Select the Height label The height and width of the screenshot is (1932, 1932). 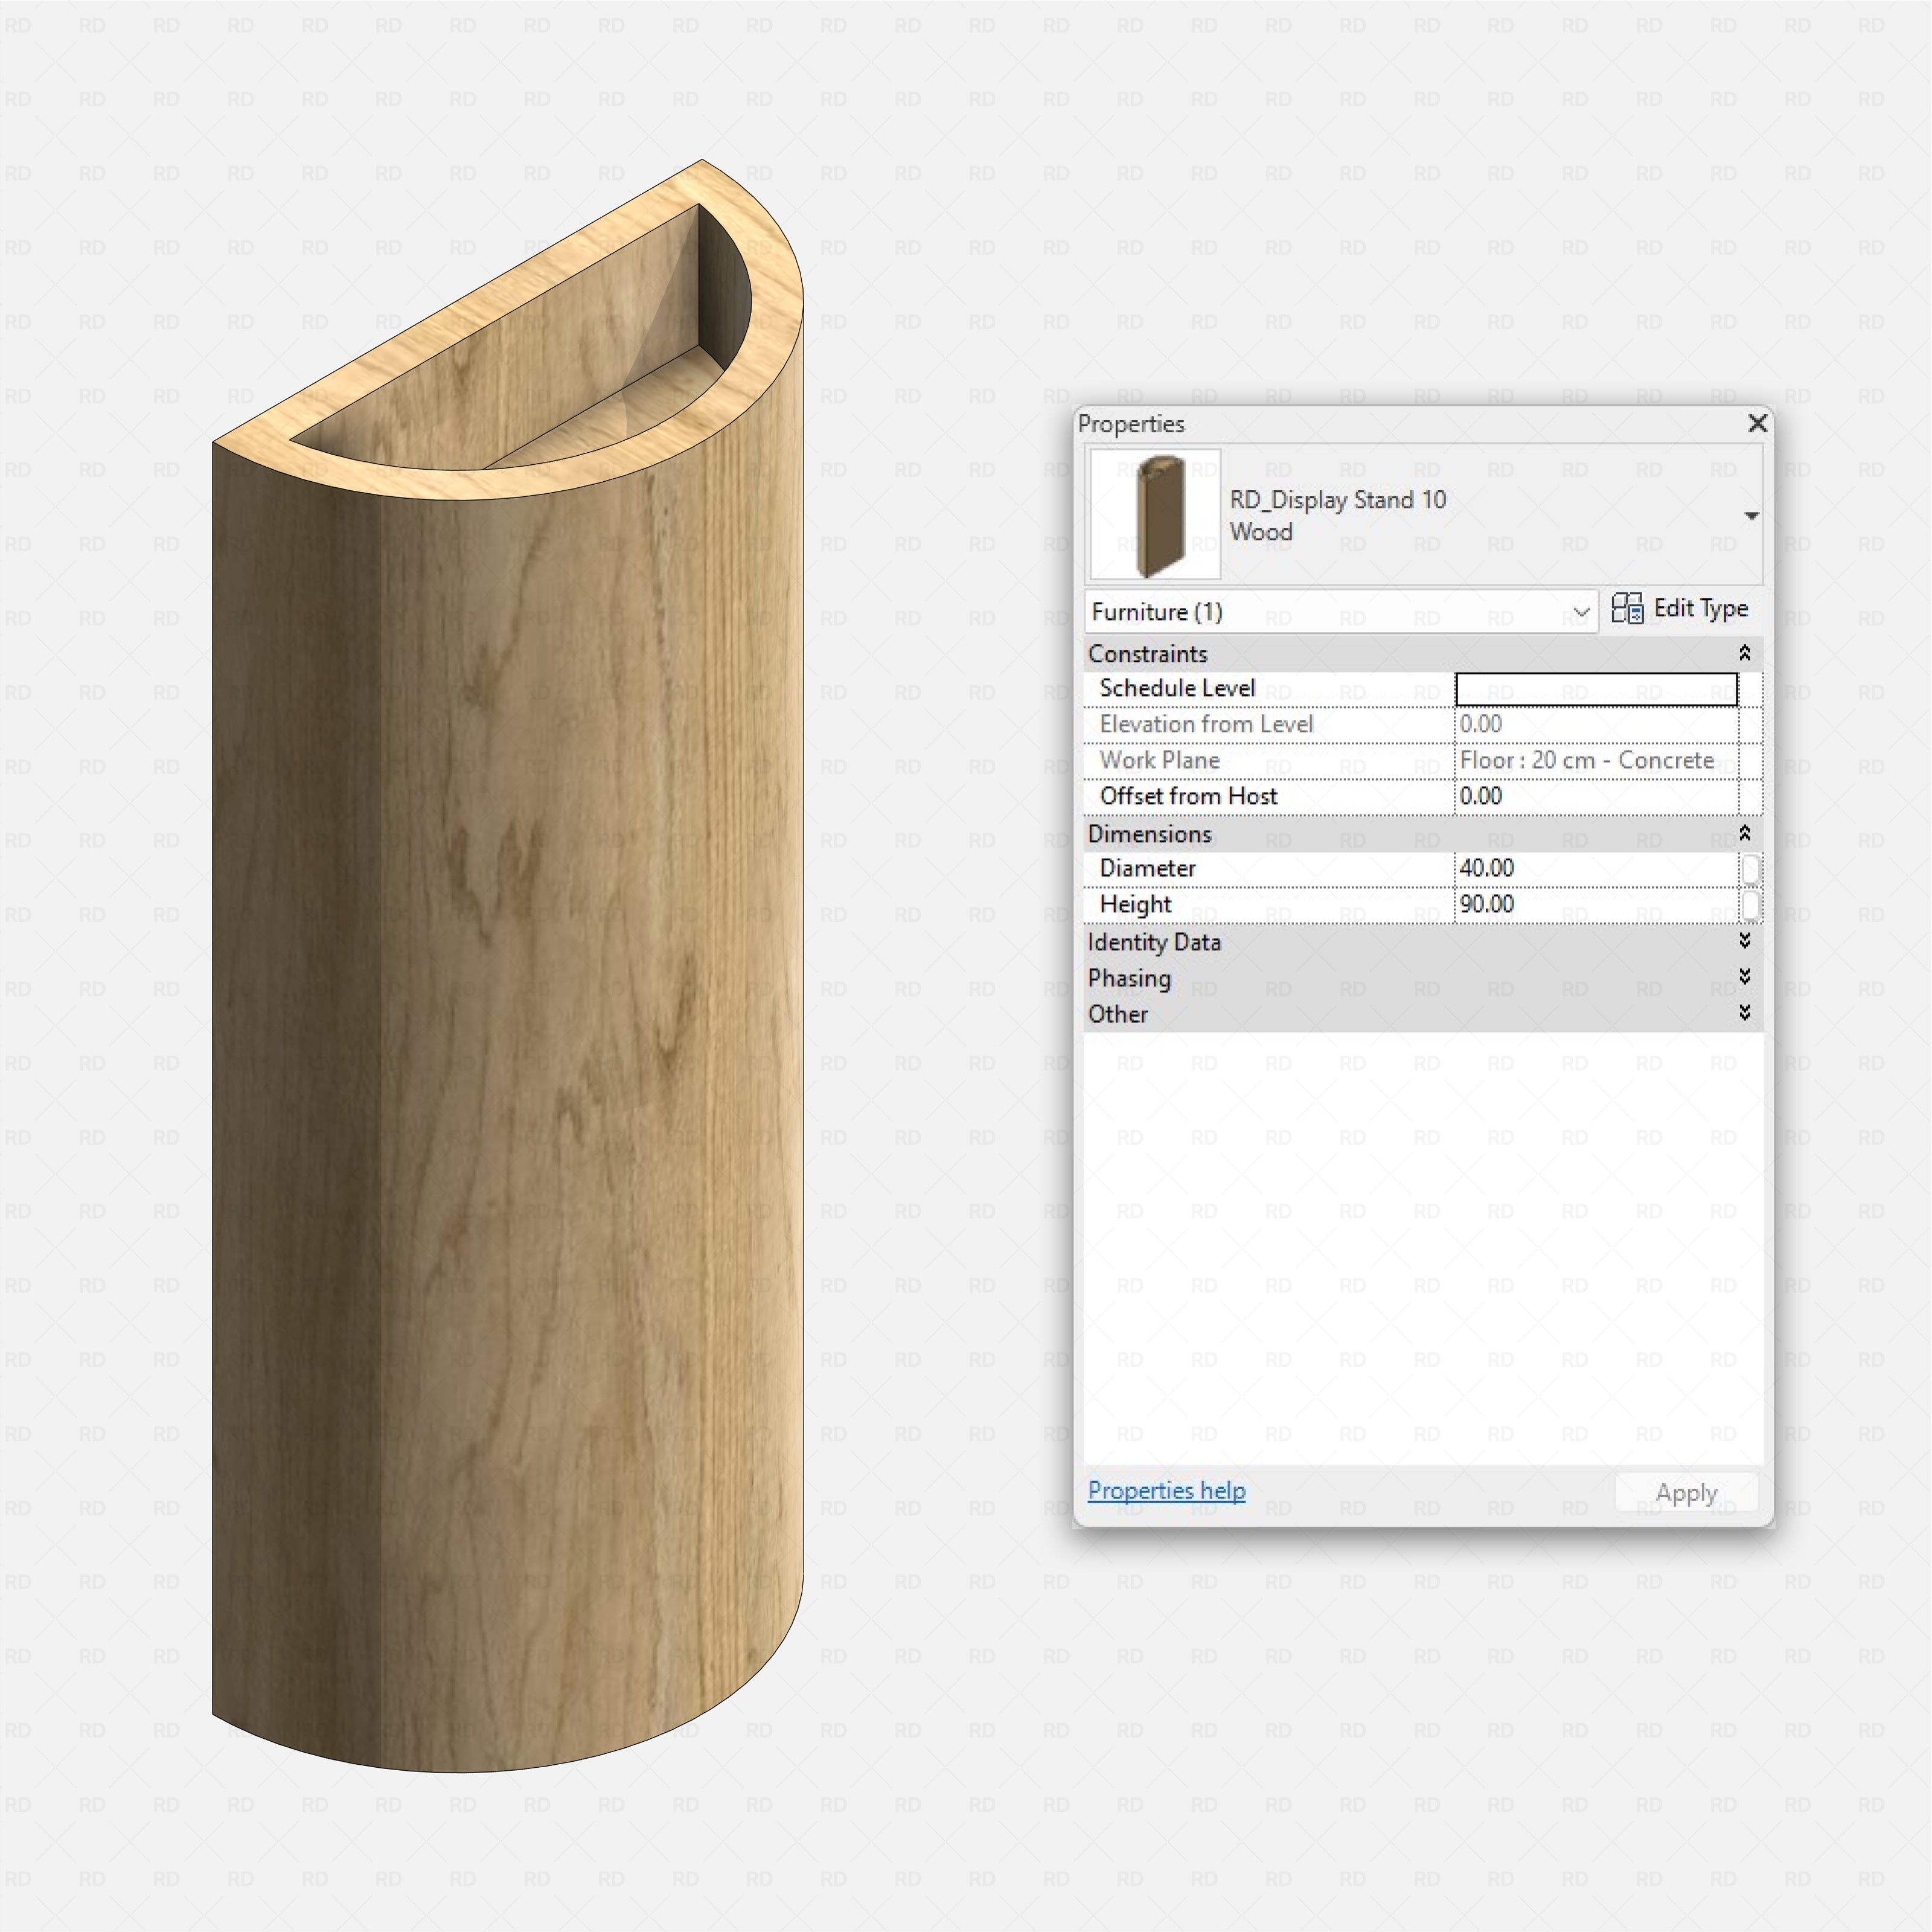coord(1135,905)
